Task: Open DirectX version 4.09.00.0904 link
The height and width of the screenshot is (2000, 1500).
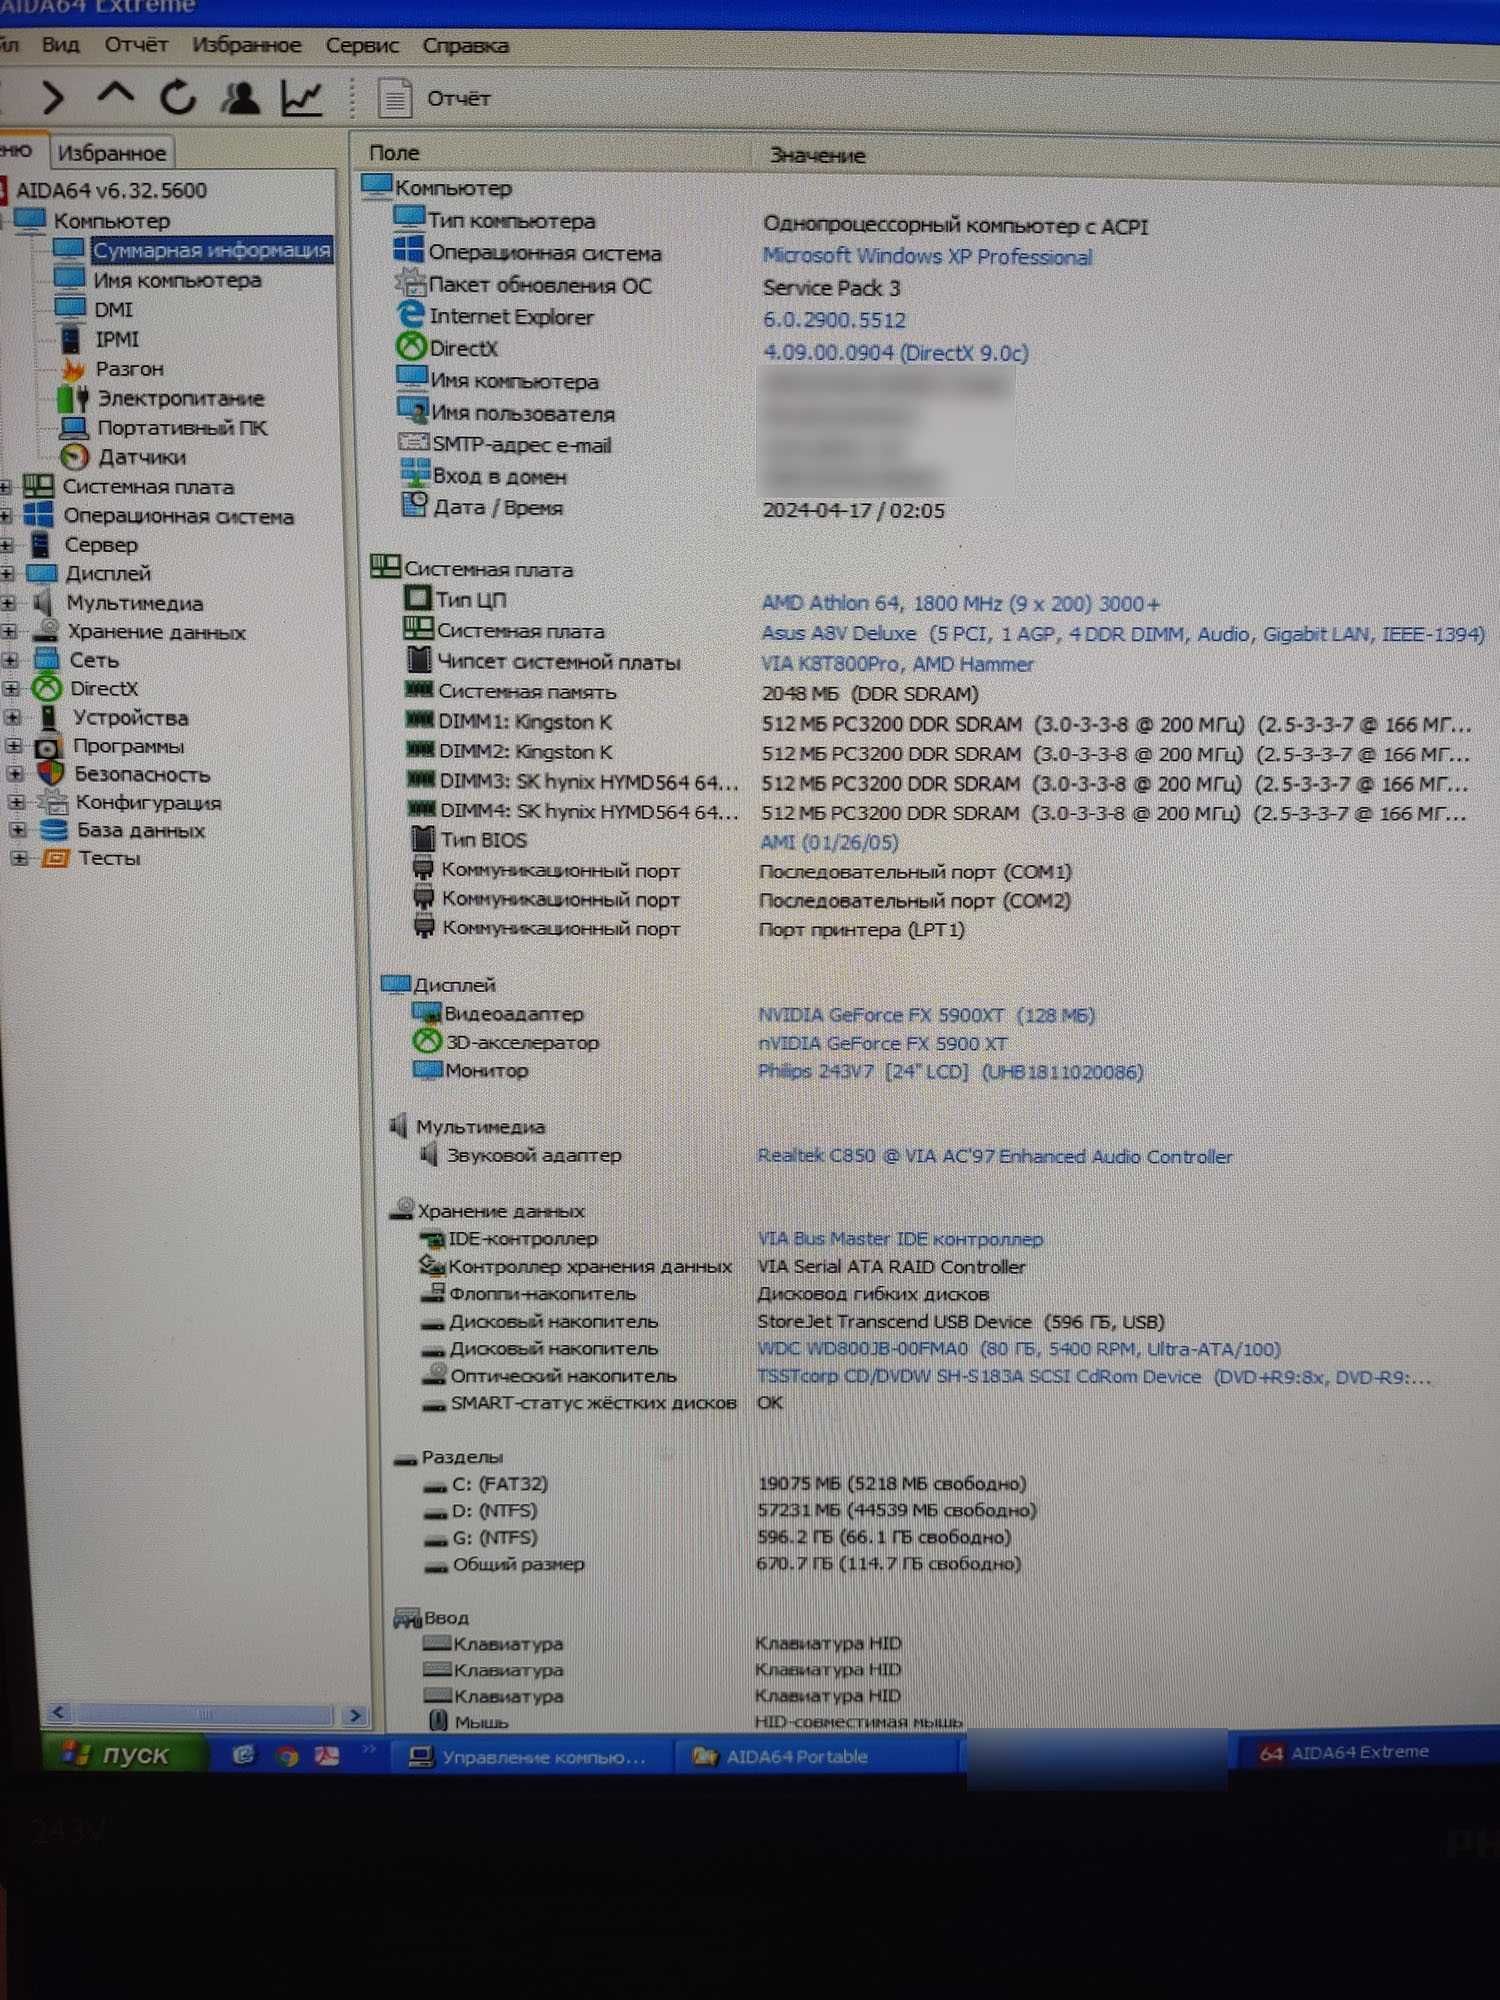Action: pyautogui.click(x=895, y=352)
